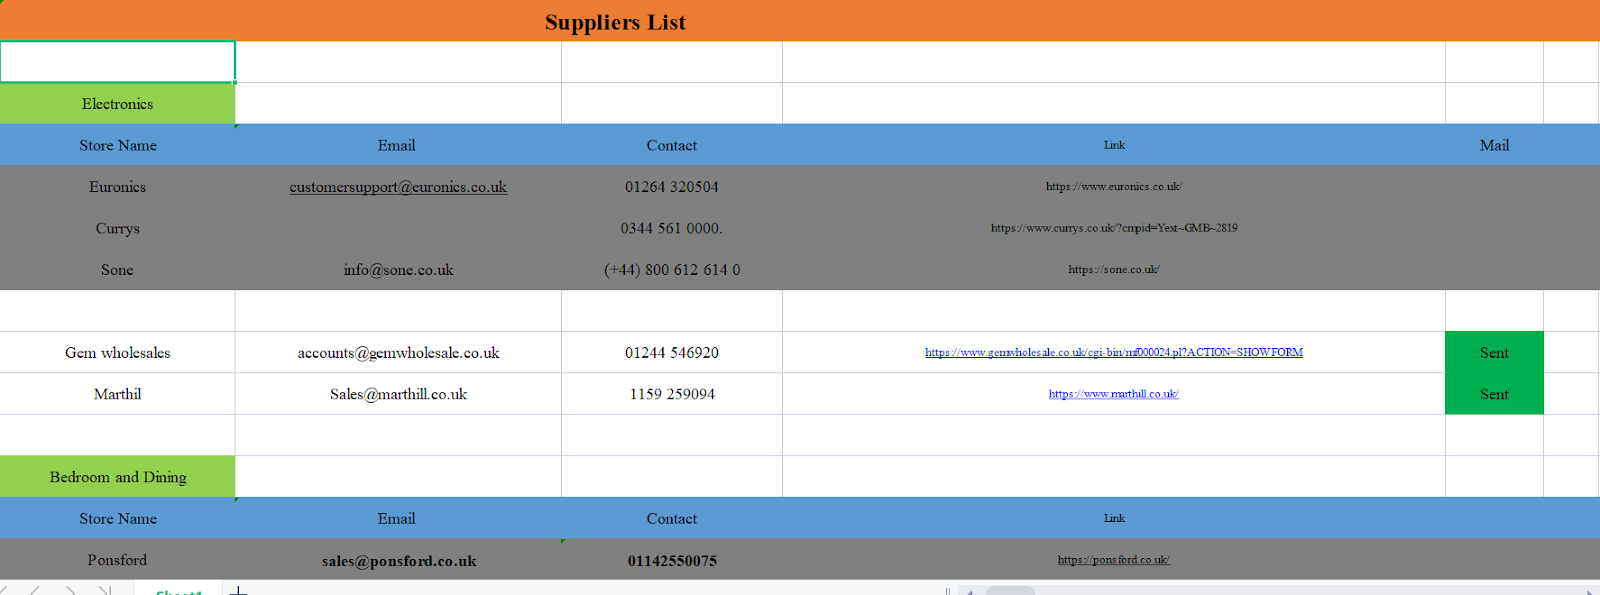Open the https://ponsford.co.uk/ link
The height and width of the screenshot is (595, 1600).
pos(1114,560)
